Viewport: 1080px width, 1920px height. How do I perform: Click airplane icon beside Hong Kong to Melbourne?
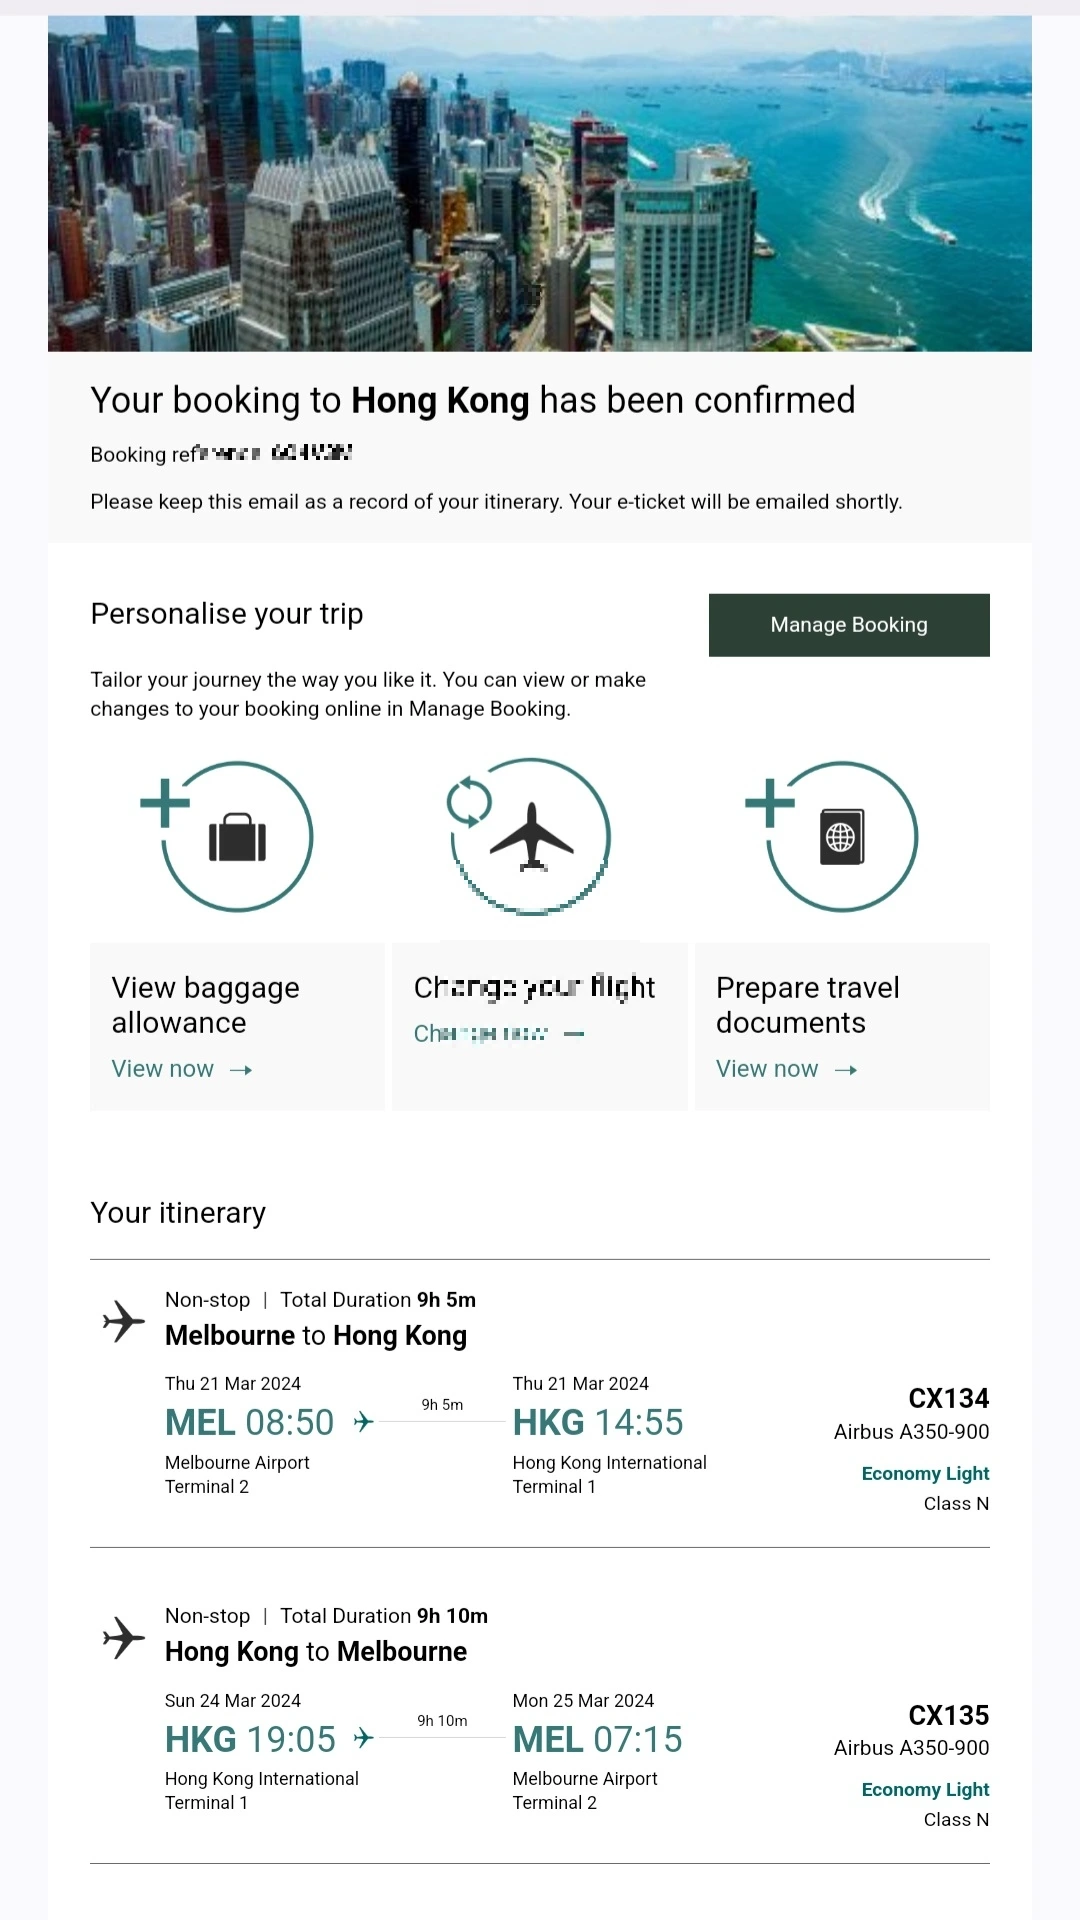(124, 1637)
